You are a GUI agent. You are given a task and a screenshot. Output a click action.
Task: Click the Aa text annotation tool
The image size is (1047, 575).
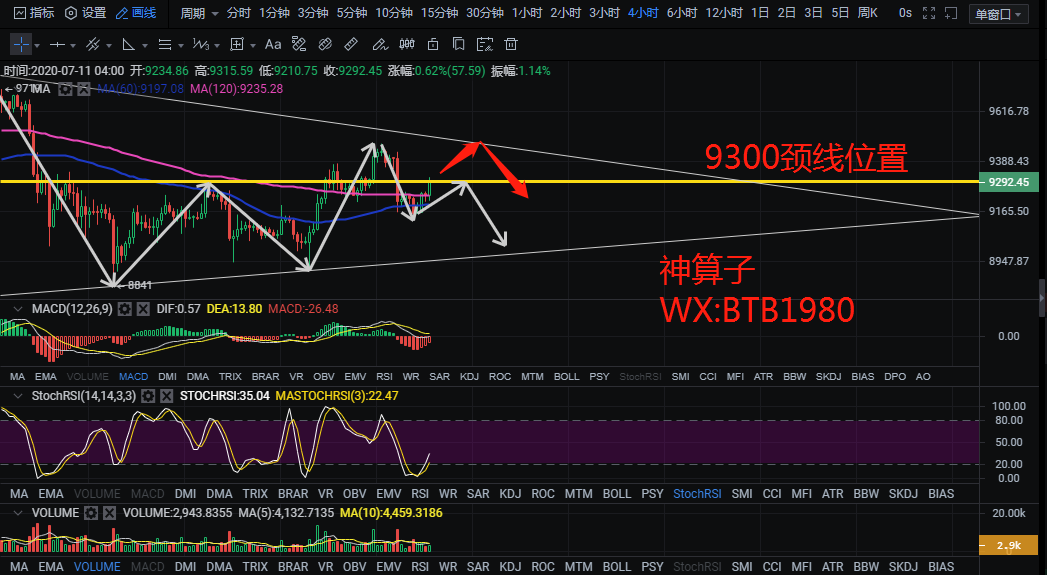[272, 45]
